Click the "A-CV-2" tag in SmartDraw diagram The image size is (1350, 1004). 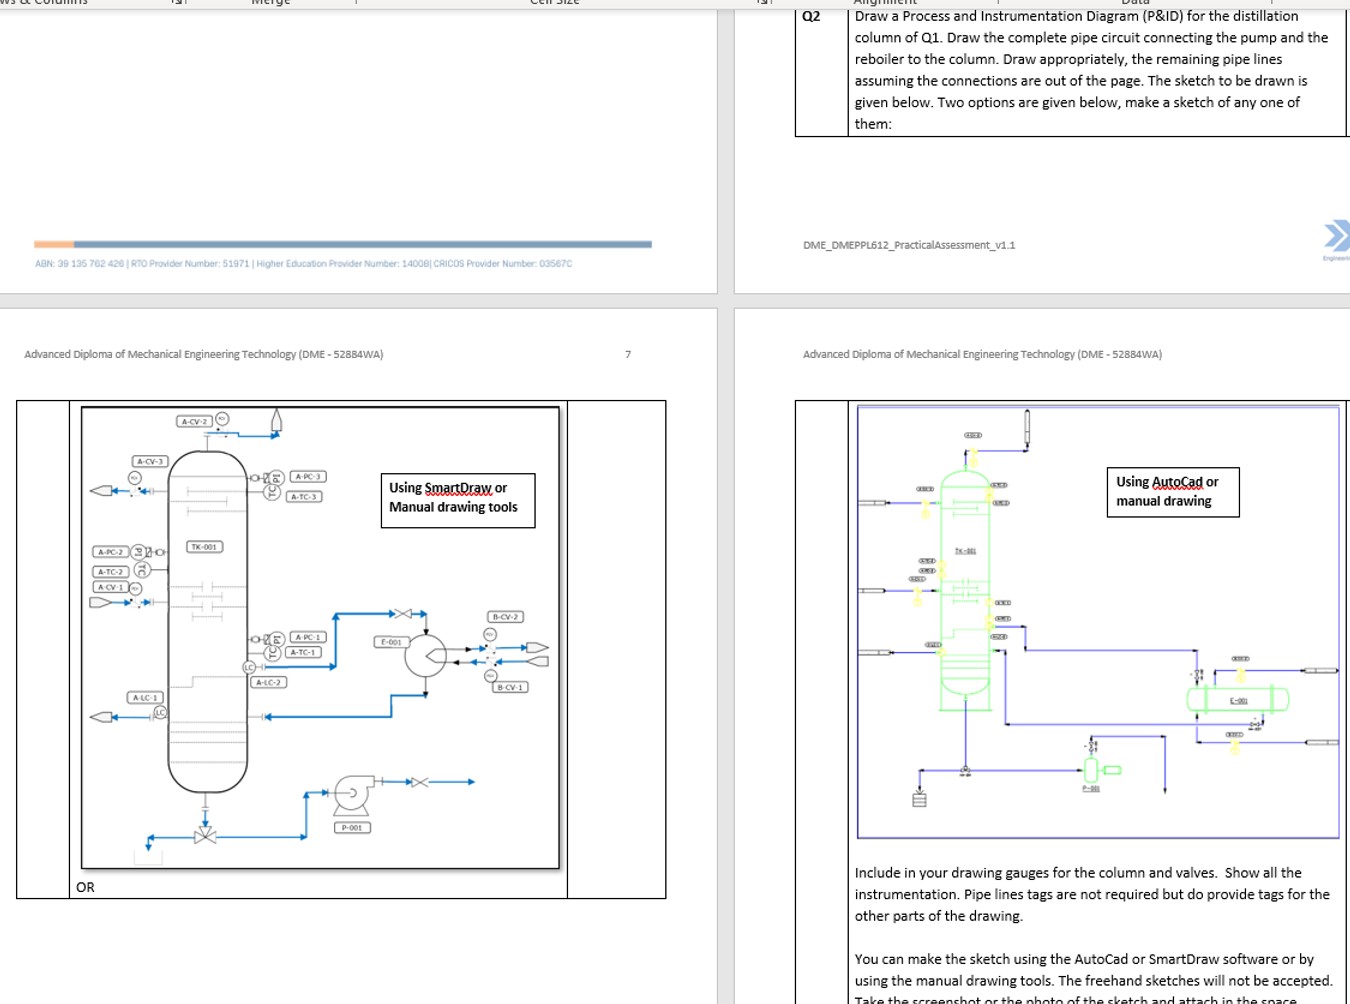[194, 422]
